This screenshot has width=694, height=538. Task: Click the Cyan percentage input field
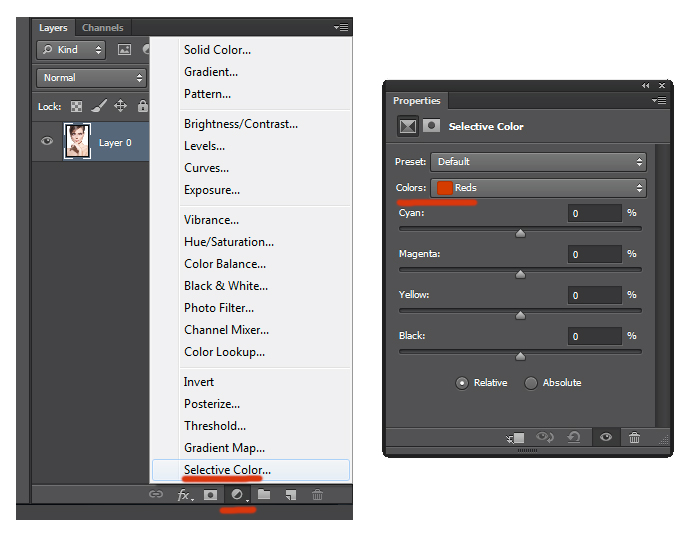[x=595, y=213]
